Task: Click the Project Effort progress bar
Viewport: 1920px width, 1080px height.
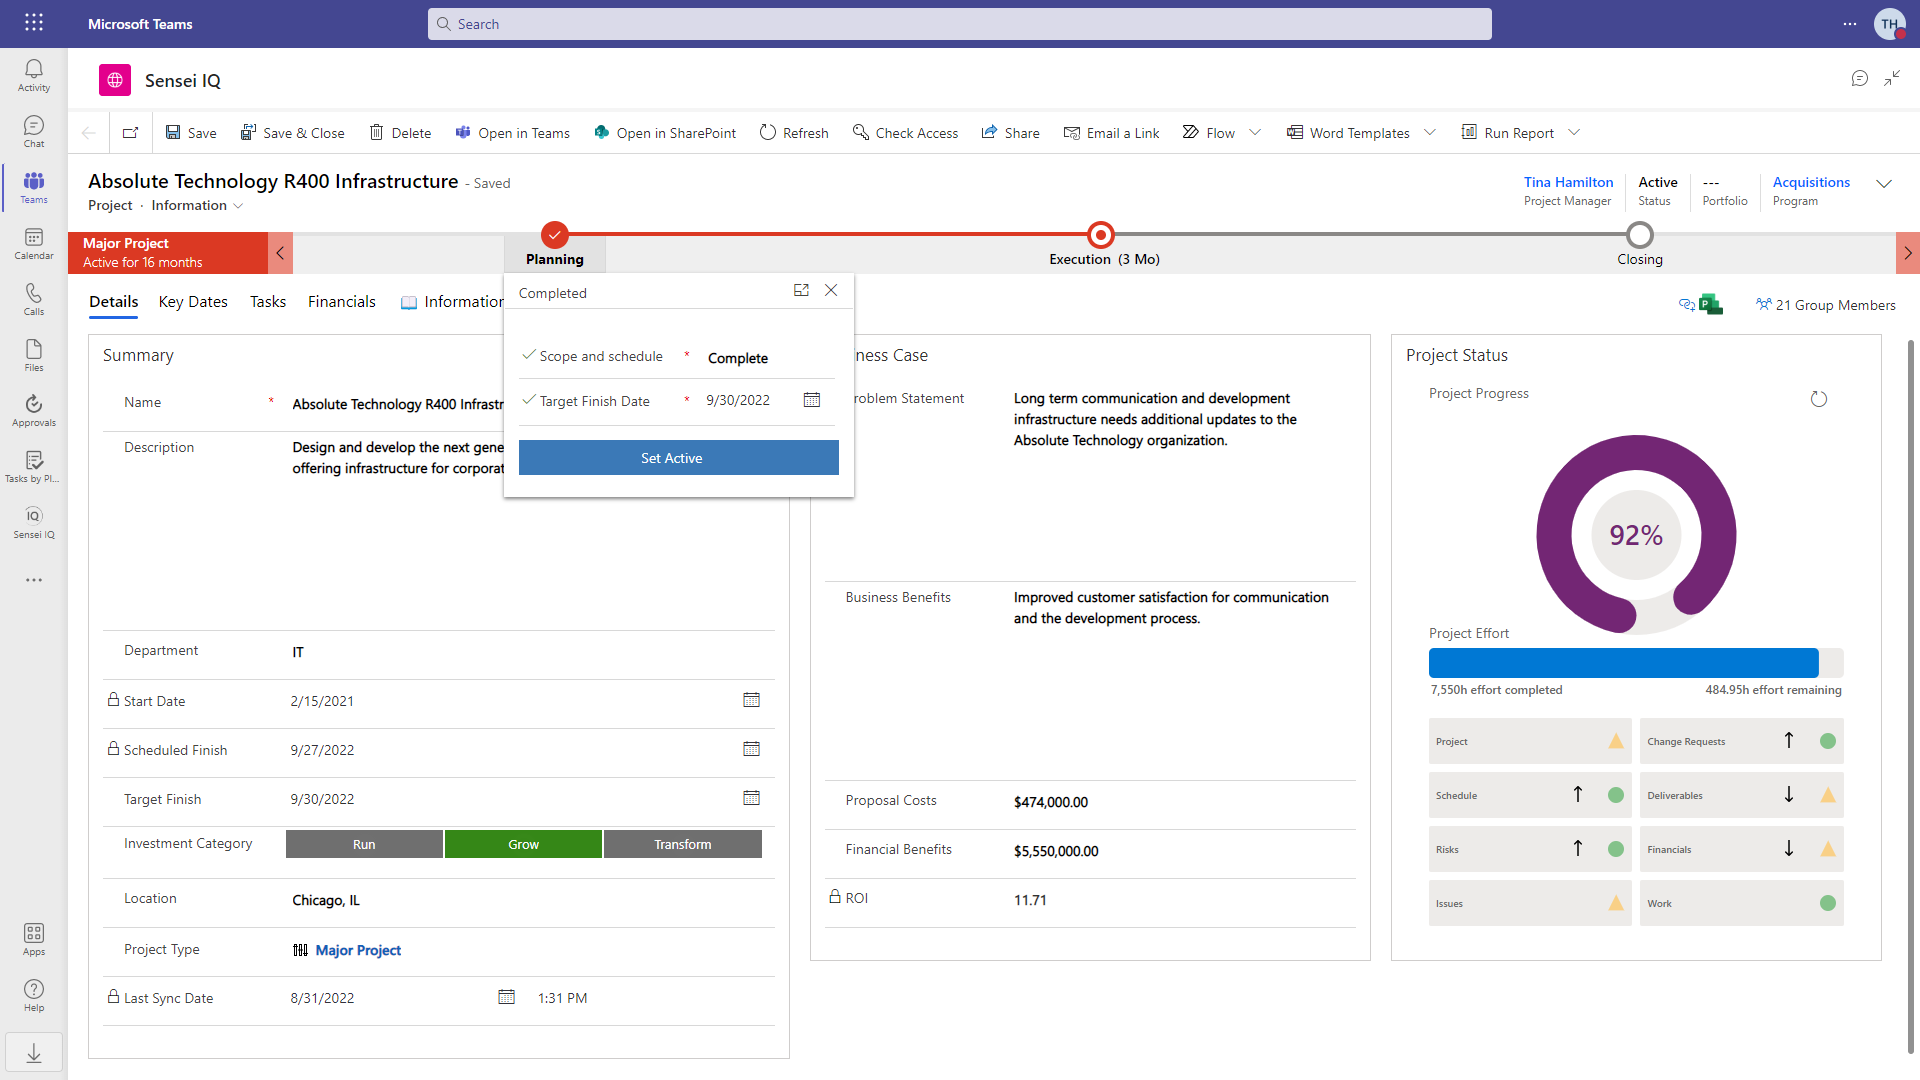Action: (1636, 663)
